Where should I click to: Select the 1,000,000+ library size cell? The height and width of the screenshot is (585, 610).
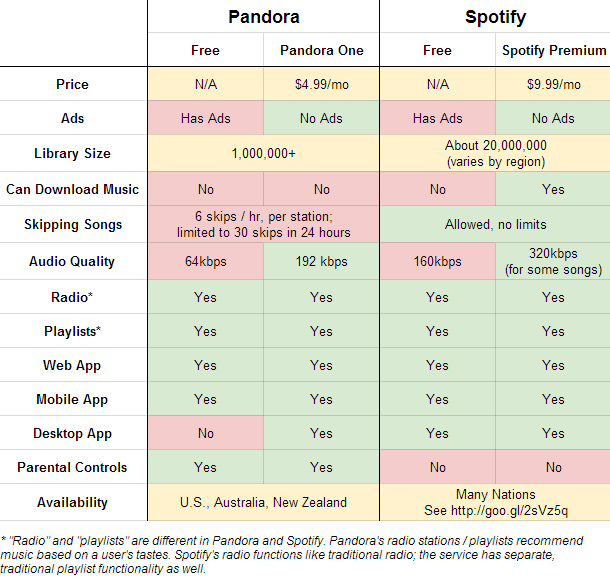(263, 153)
